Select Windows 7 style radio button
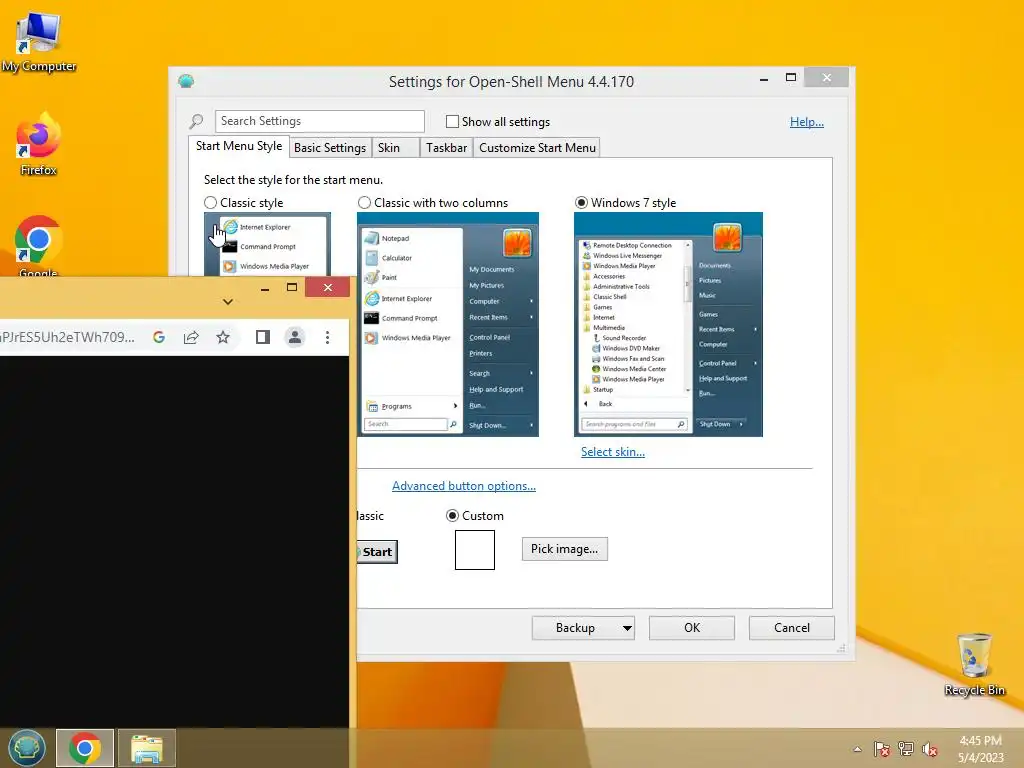1024x768 pixels. (x=581, y=202)
